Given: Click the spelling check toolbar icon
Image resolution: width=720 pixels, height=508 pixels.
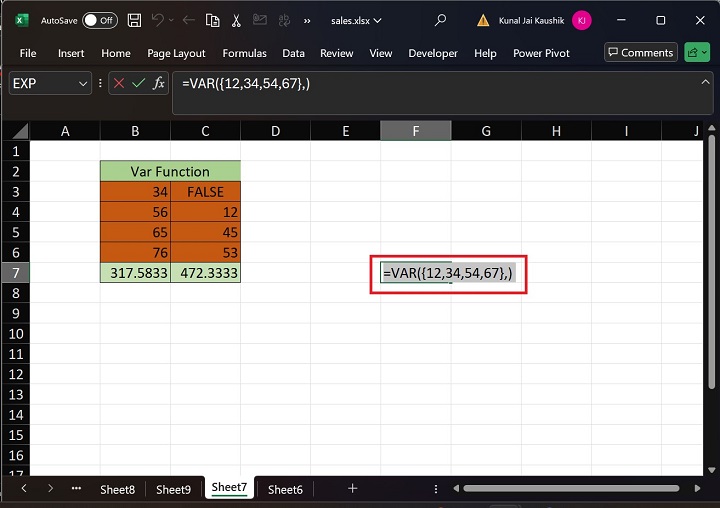Looking at the screenshot, I should (284, 20).
